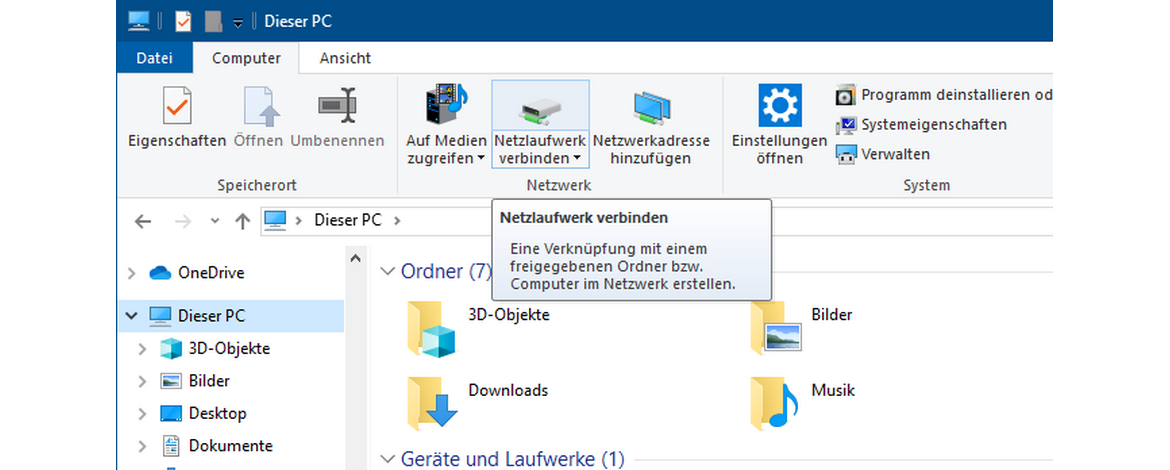The height and width of the screenshot is (470, 1170).
Task: Switch to the Ansicht ribbon tab
Action: [345, 58]
